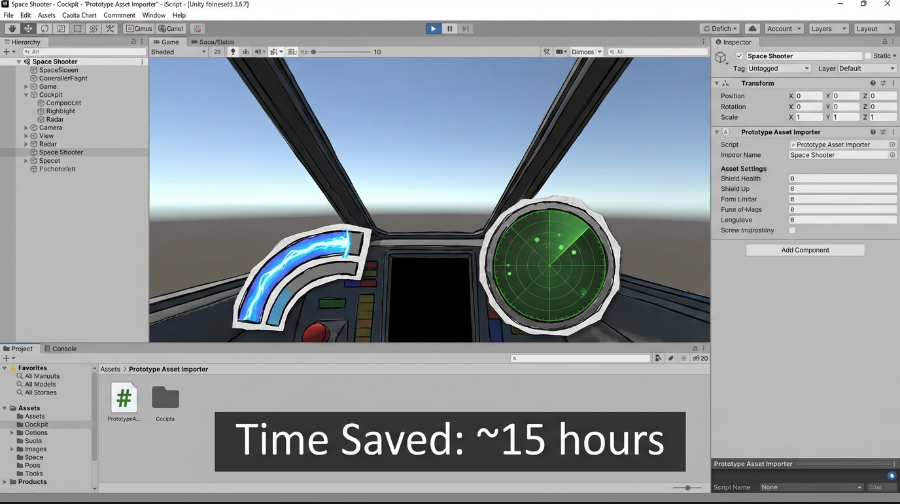Open the Help menu
Image resolution: width=900 pixels, height=504 pixels.
tap(179, 15)
